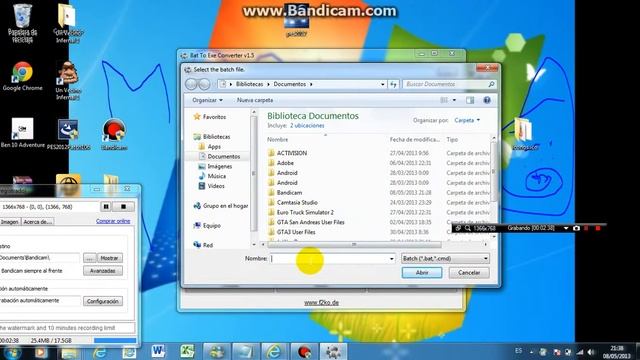Stop recording via the red square on recording bar
The image size is (640, 360).
(x=598, y=228)
